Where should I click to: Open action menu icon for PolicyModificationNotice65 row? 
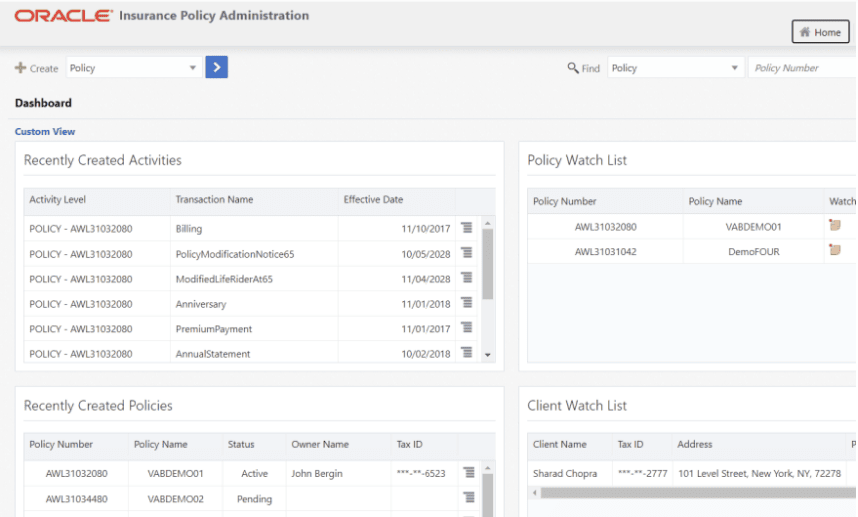coord(466,253)
